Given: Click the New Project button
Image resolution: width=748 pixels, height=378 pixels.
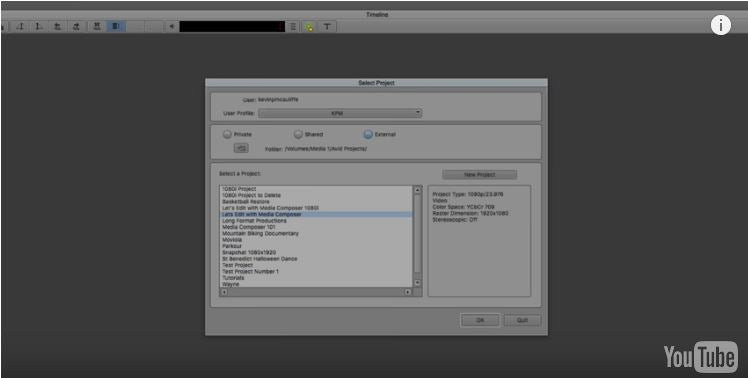Looking at the screenshot, I should pyautogui.click(x=479, y=175).
